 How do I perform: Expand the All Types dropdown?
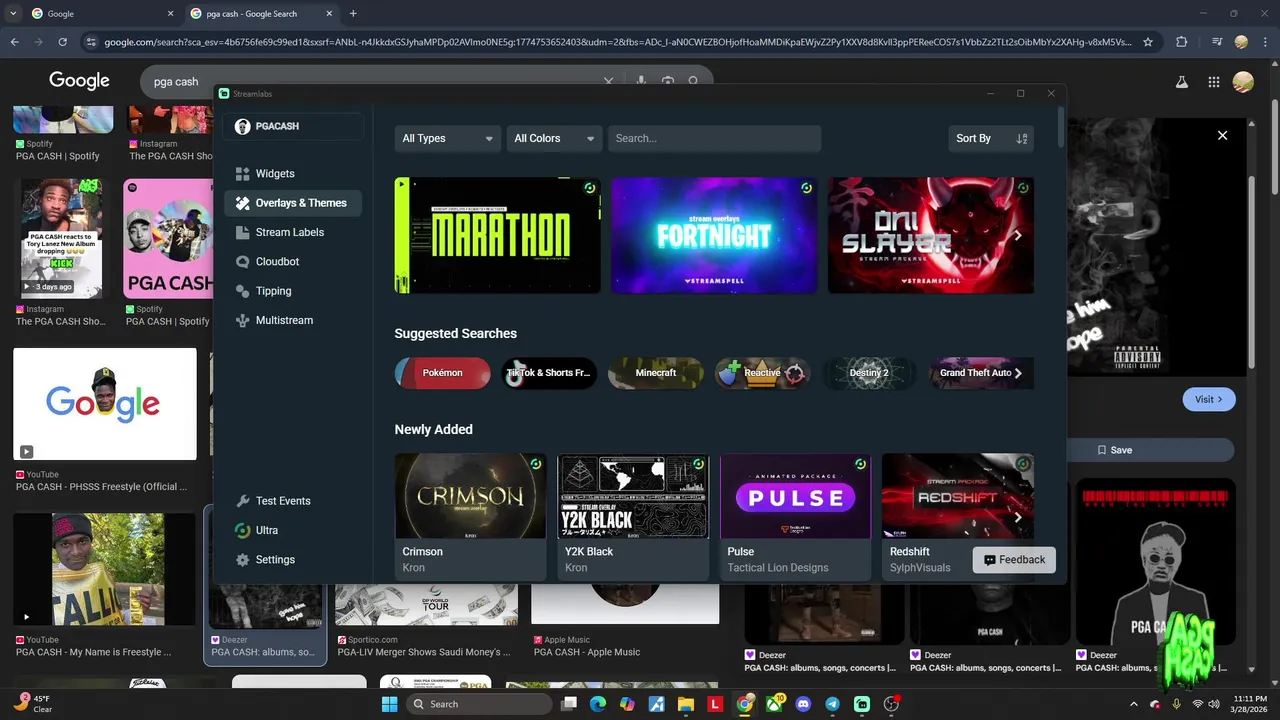coord(447,138)
